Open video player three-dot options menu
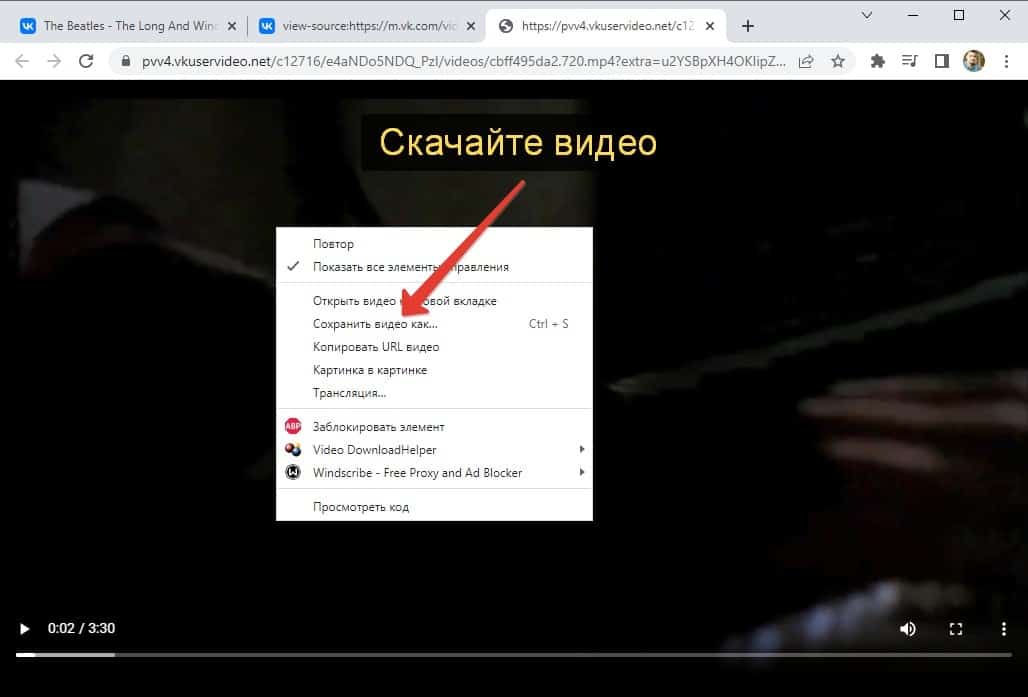This screenshot has width=1028, height=697. coord(1004,629)
